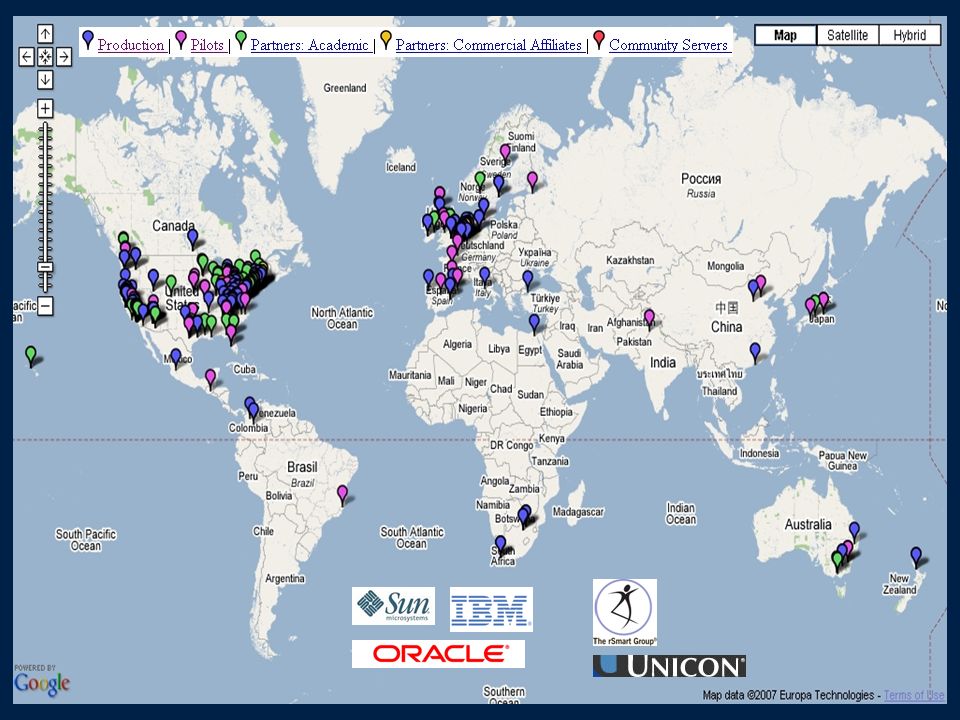Select the magenta marker near western Russia

[533, 181]
